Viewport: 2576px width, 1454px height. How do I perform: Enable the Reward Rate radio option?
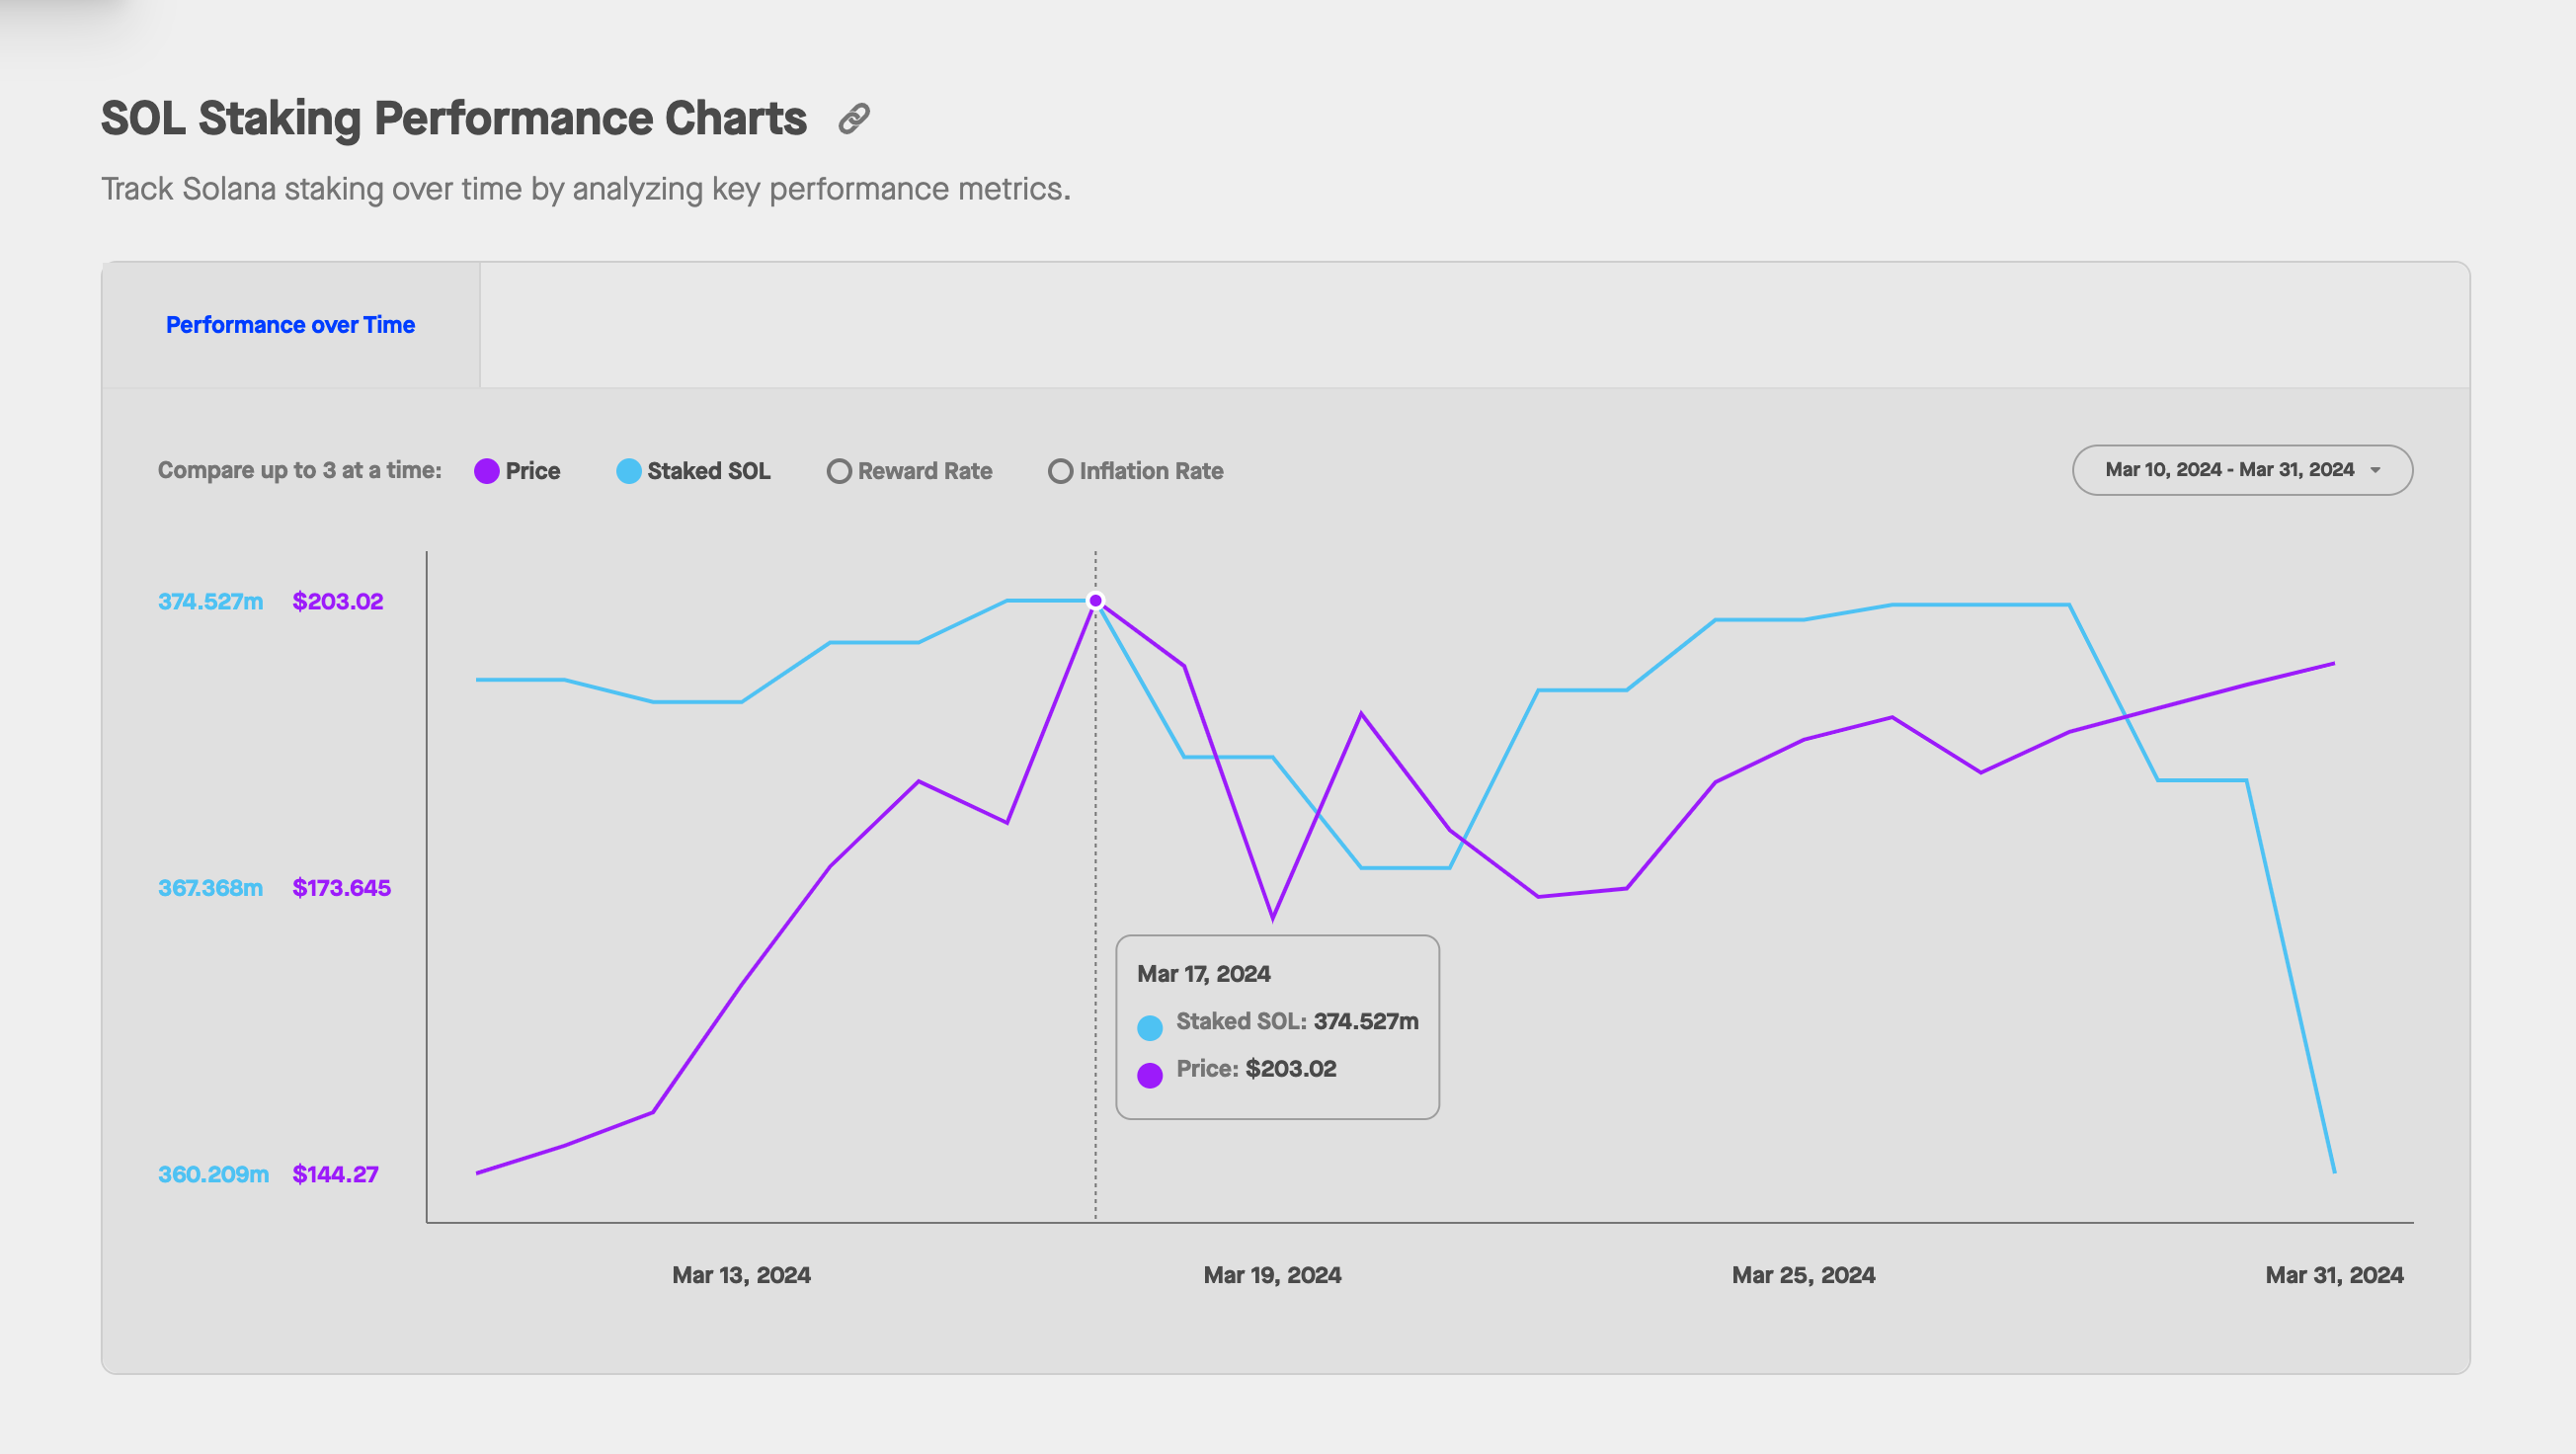tap(839, 471)
